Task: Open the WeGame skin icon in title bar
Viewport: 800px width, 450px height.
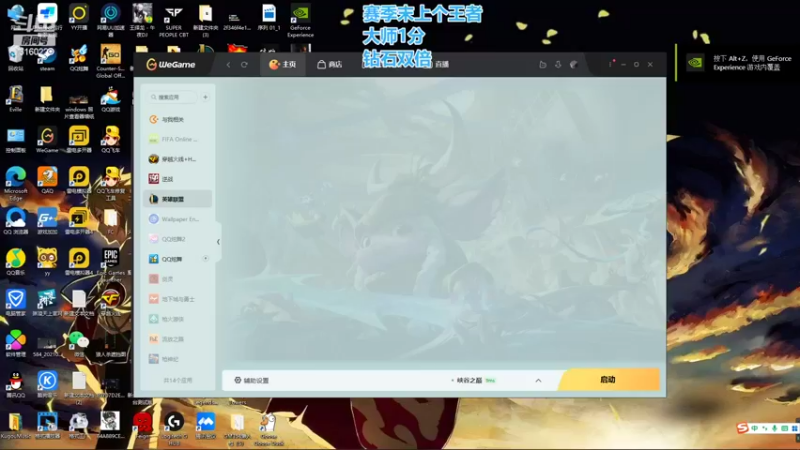Action: pyautogui.click(x=574, y=64)
